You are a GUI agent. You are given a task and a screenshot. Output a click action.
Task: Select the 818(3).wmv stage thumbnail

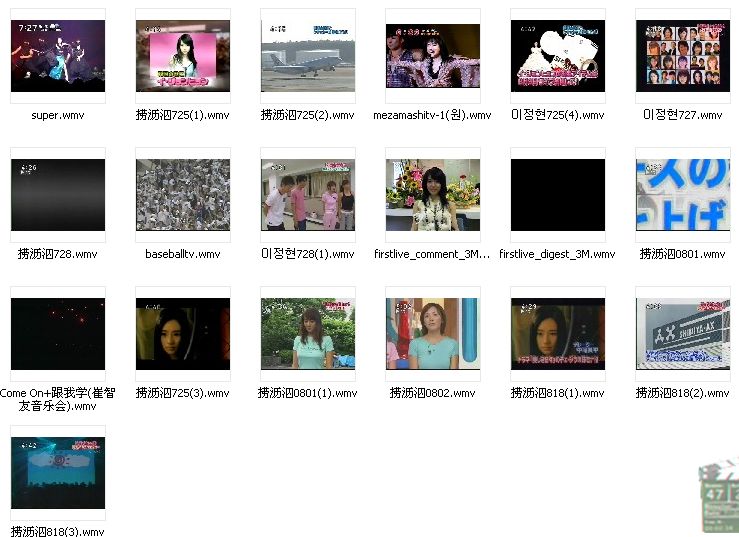tap(57, 473)
